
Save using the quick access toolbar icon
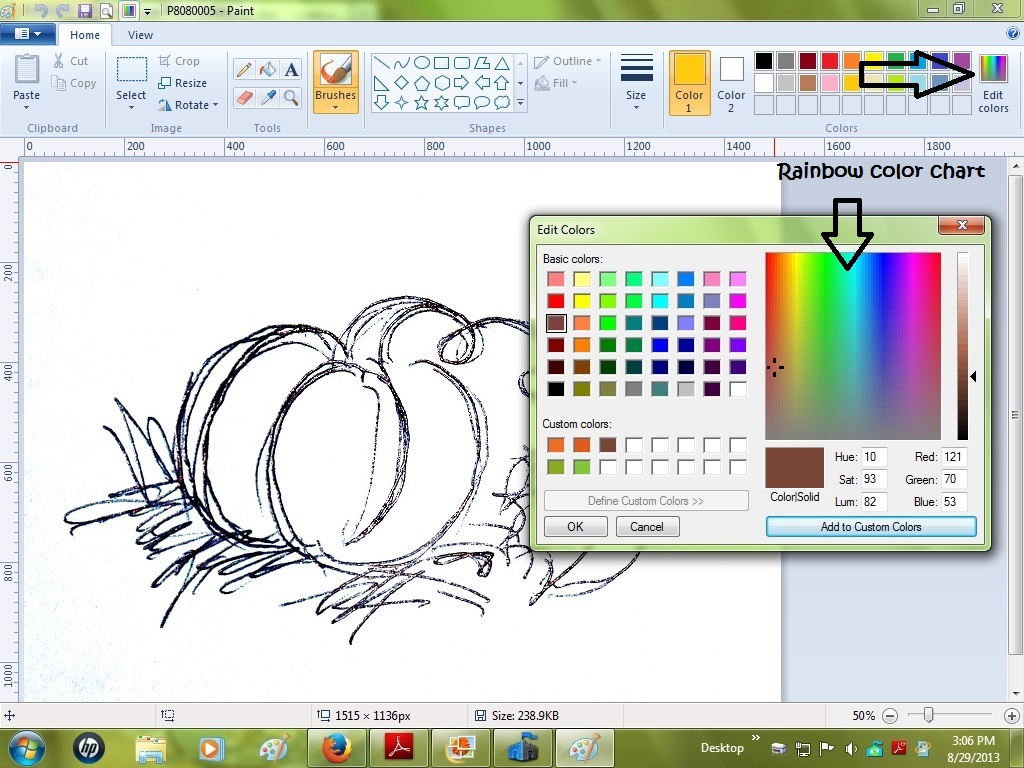tap(85, 10)
